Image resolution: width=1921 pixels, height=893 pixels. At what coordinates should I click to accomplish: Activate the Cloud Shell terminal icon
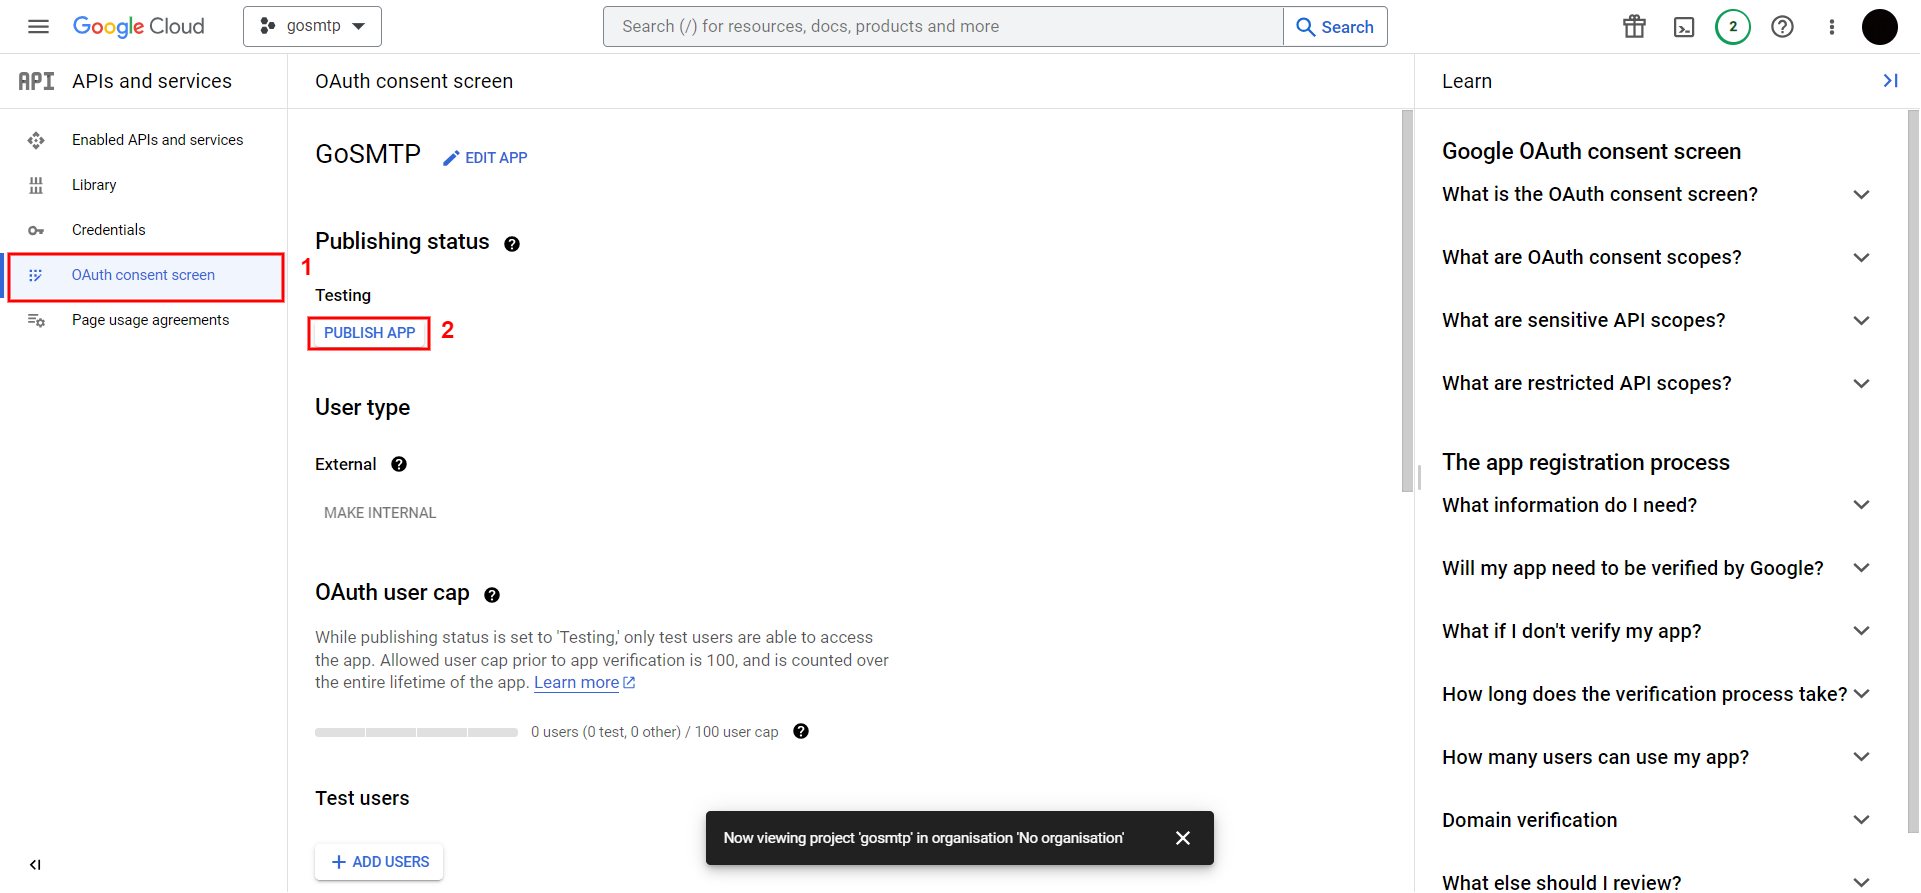1684,27
